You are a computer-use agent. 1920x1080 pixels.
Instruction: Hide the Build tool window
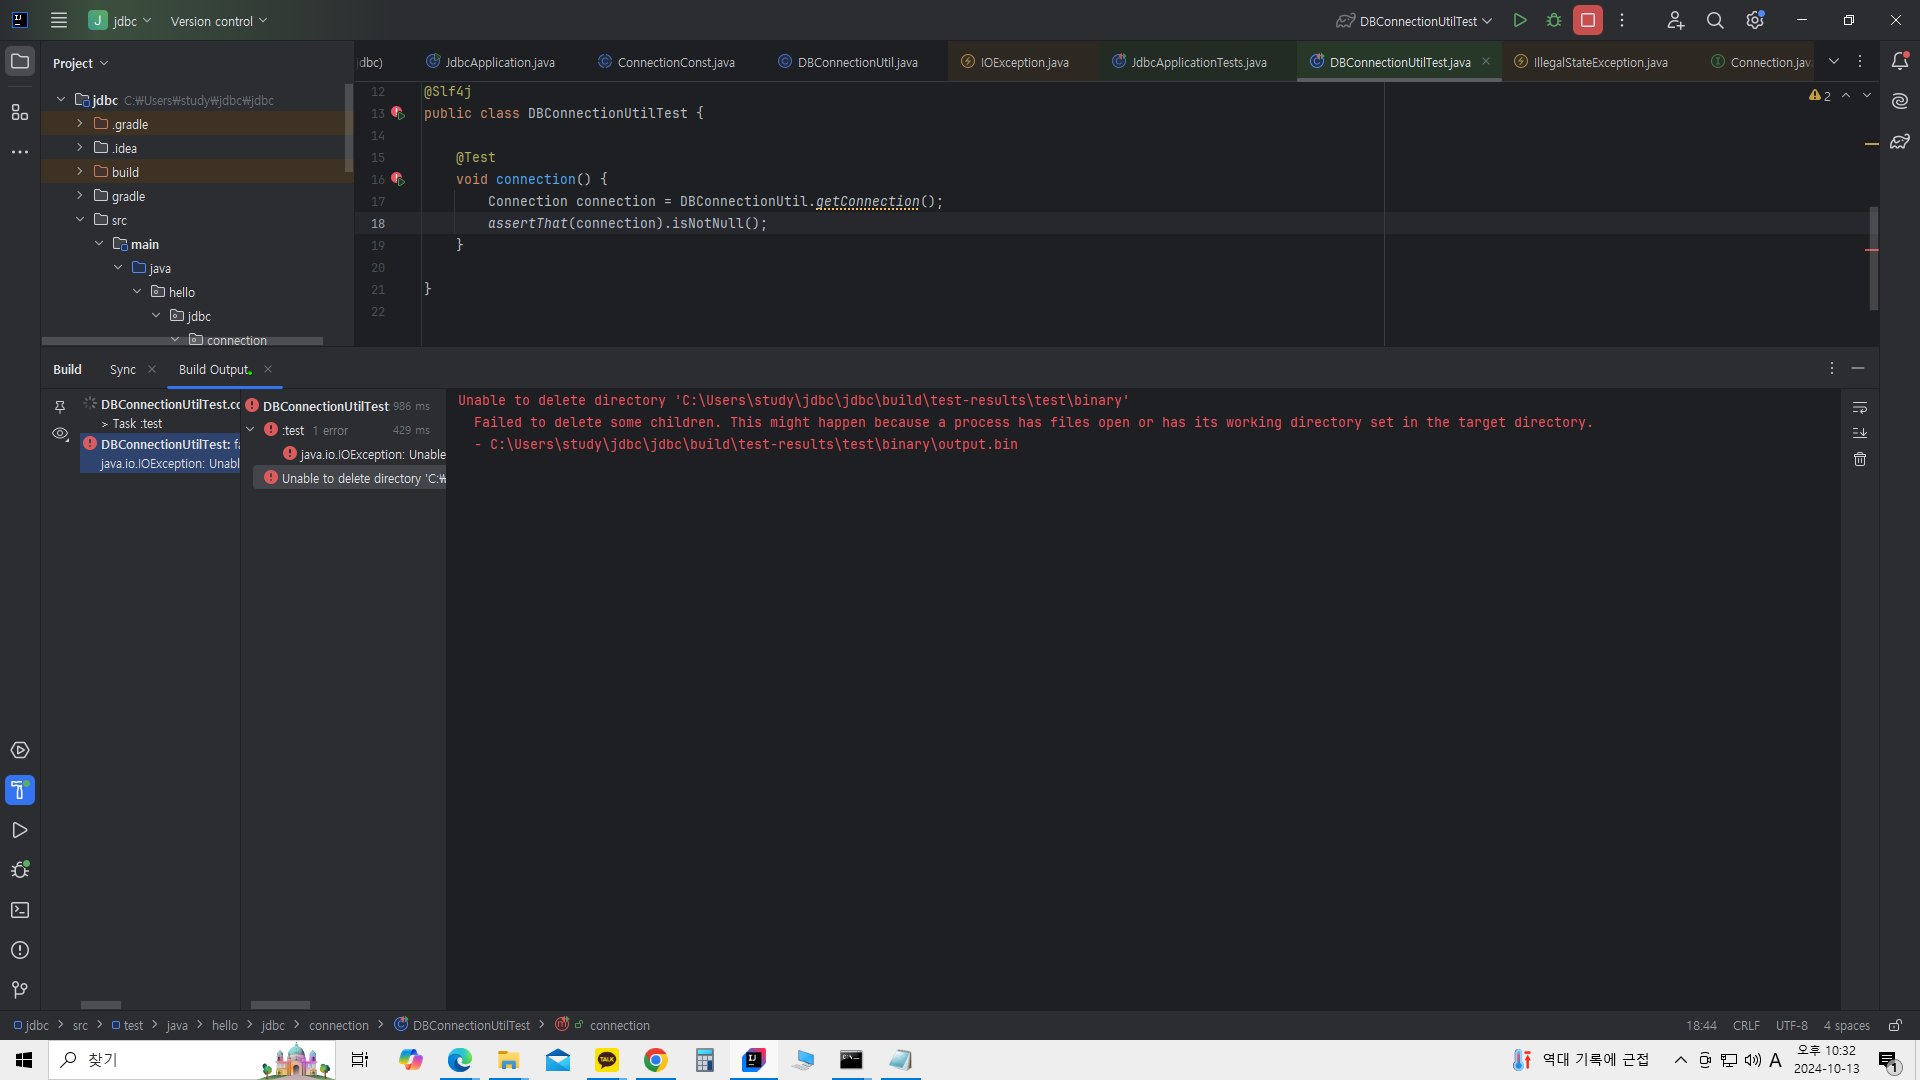tap(1858, 368)
